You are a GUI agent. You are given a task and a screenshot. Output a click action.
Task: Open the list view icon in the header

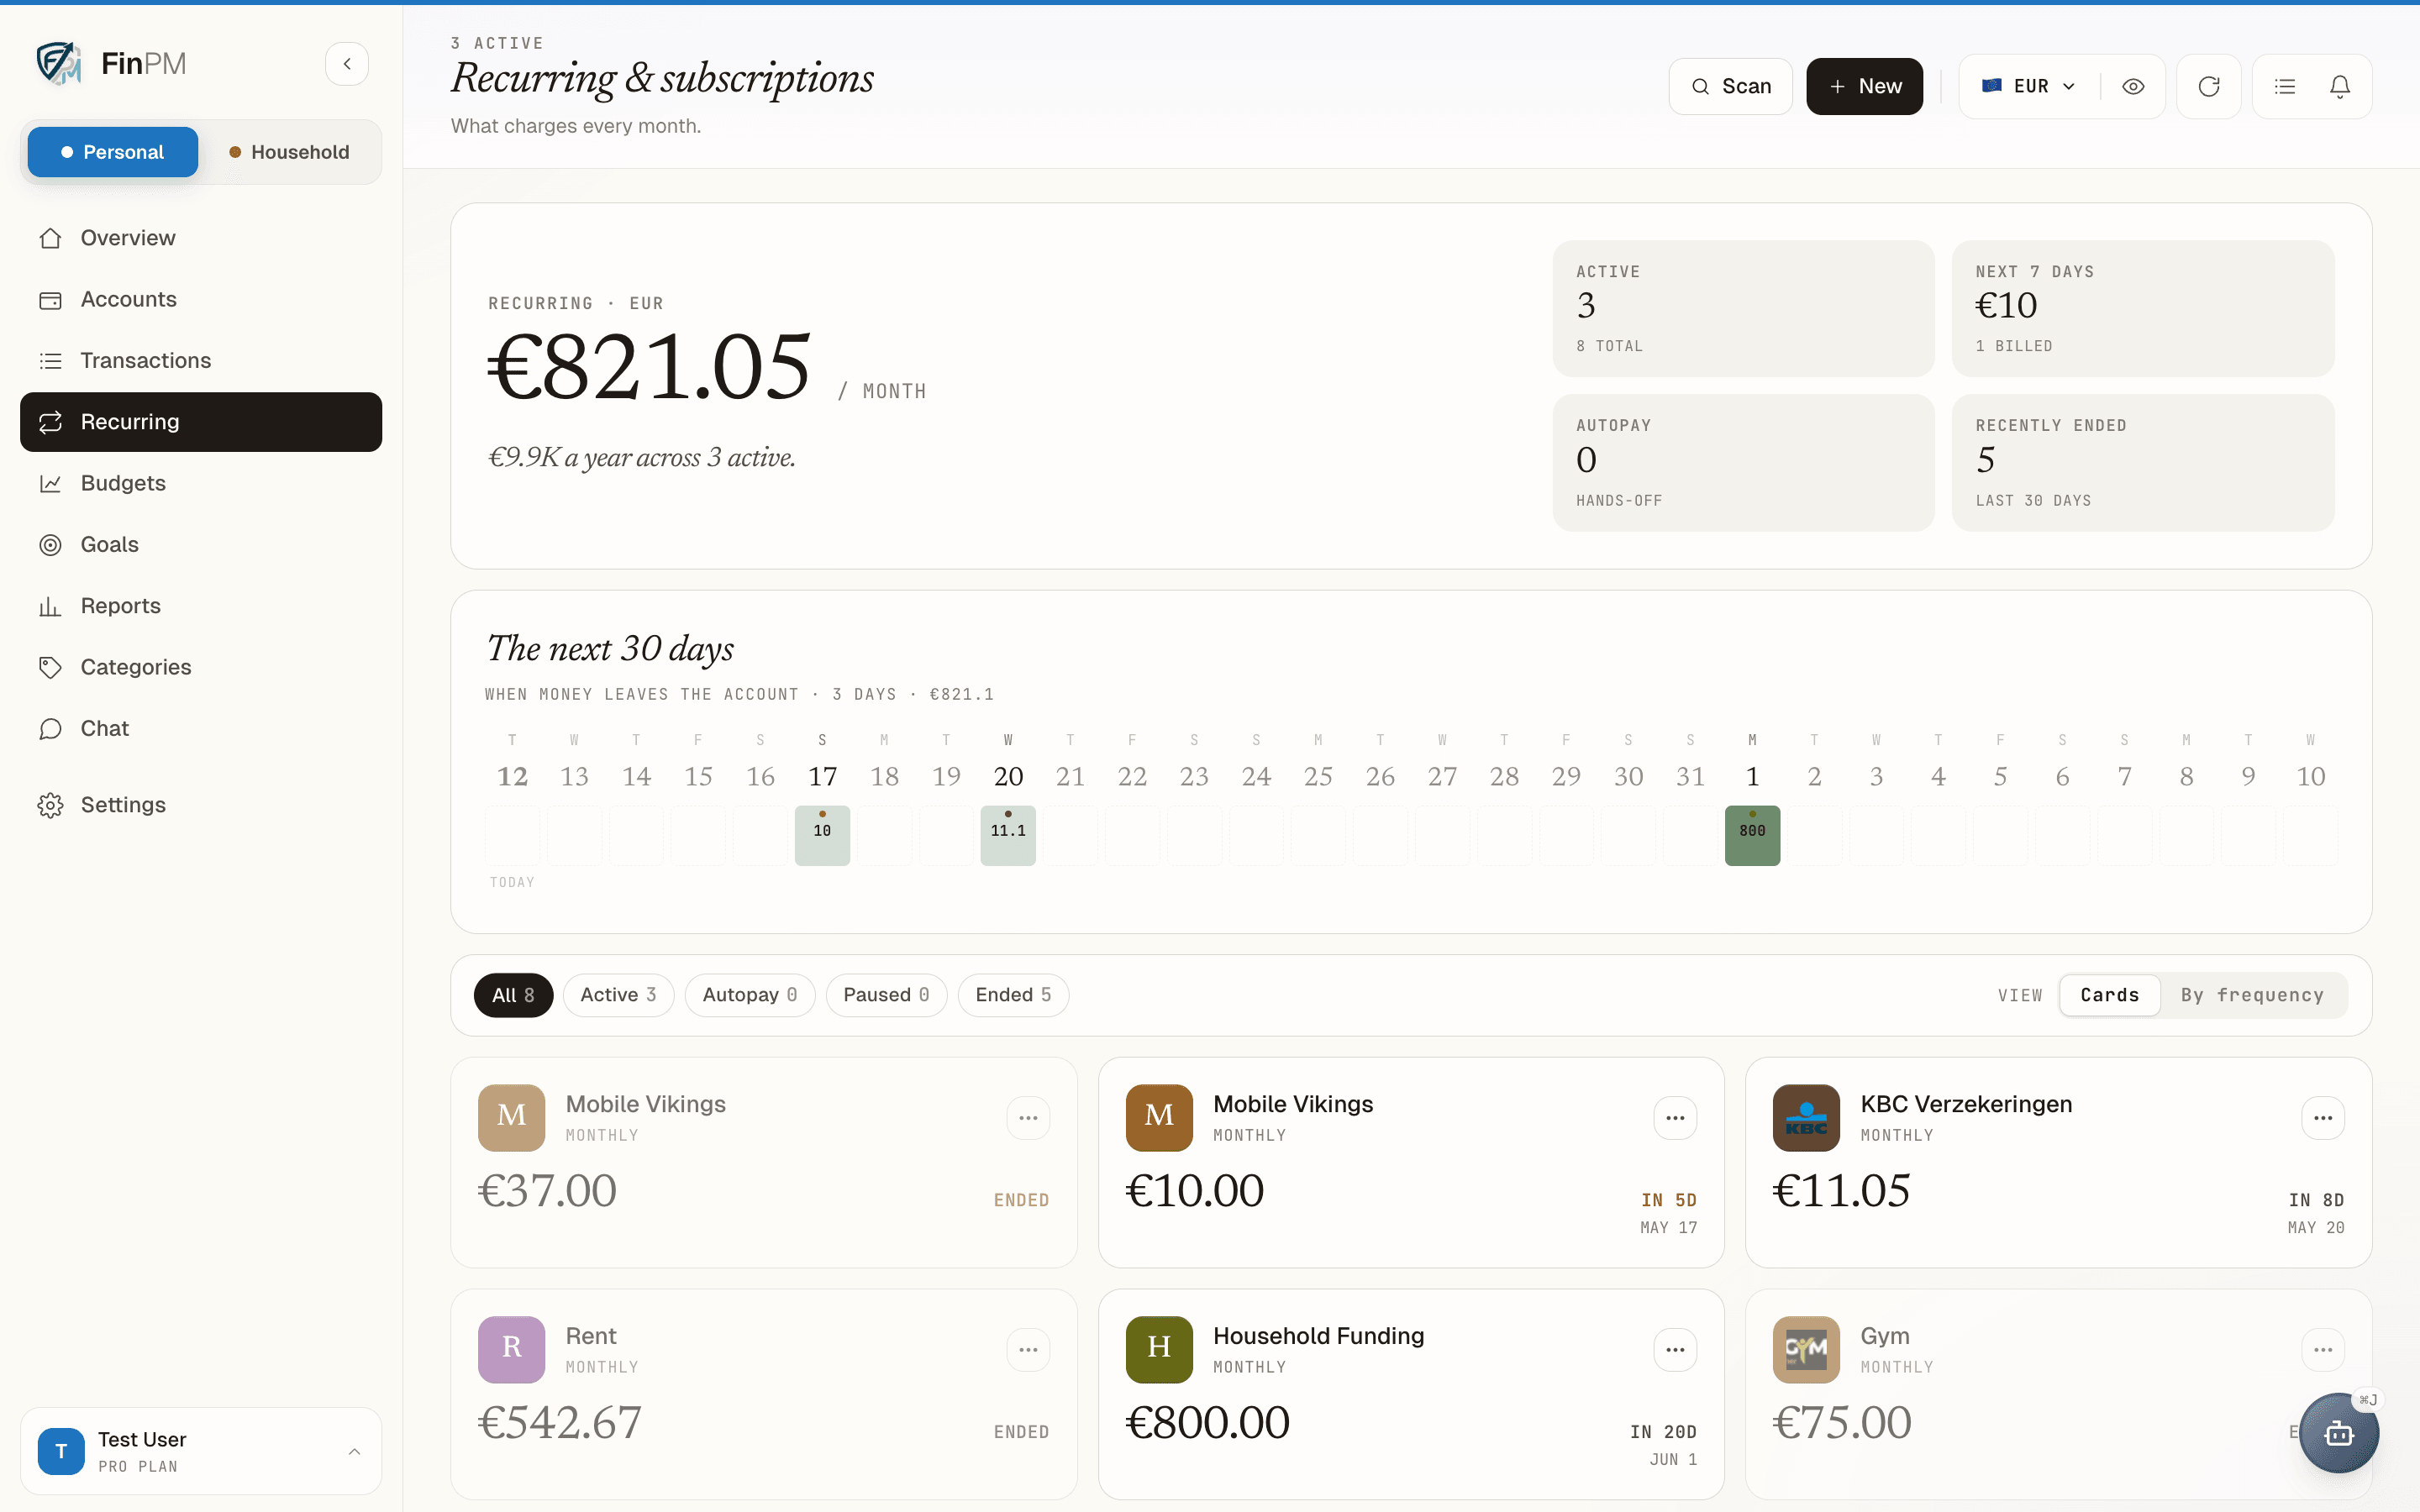tap(2285, 86)
